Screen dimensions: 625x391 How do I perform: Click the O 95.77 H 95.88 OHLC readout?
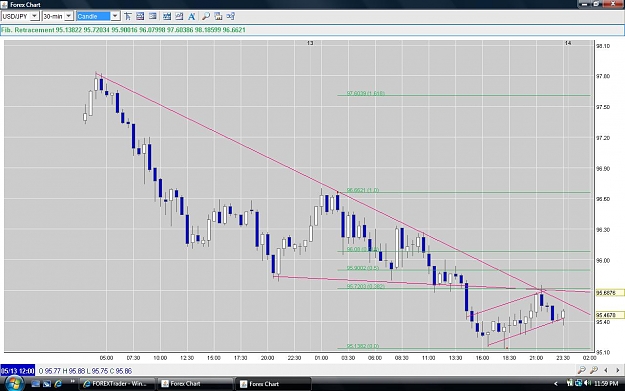pos(85,371)
